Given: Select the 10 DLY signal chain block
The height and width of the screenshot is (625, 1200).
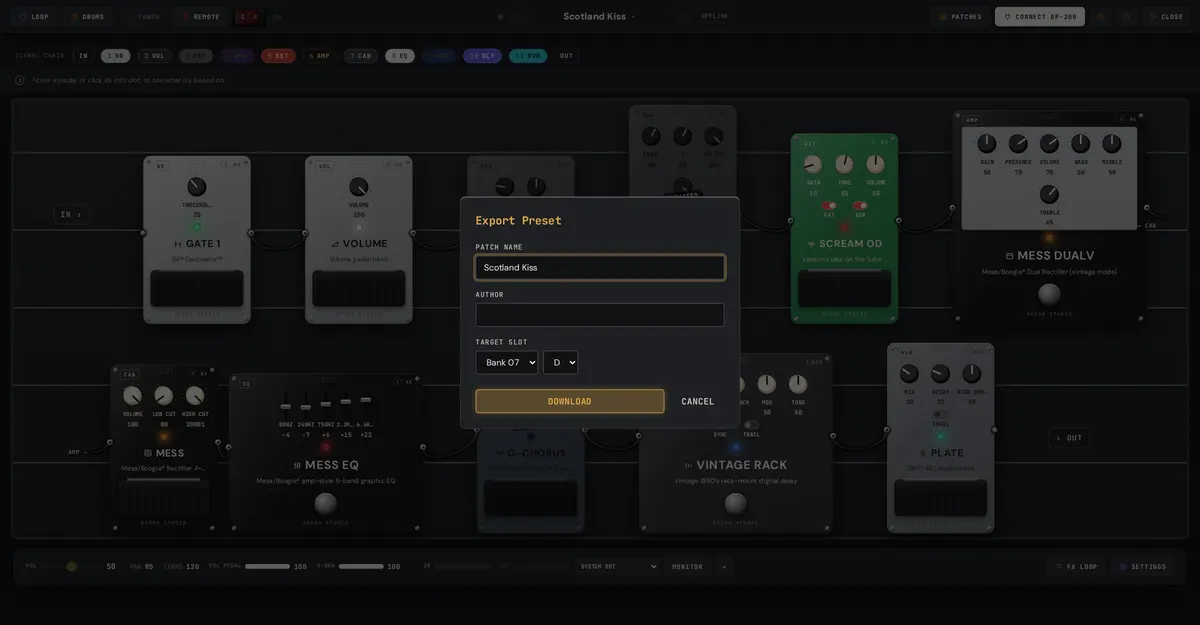Looking at the screenshot, I should 482,56.
